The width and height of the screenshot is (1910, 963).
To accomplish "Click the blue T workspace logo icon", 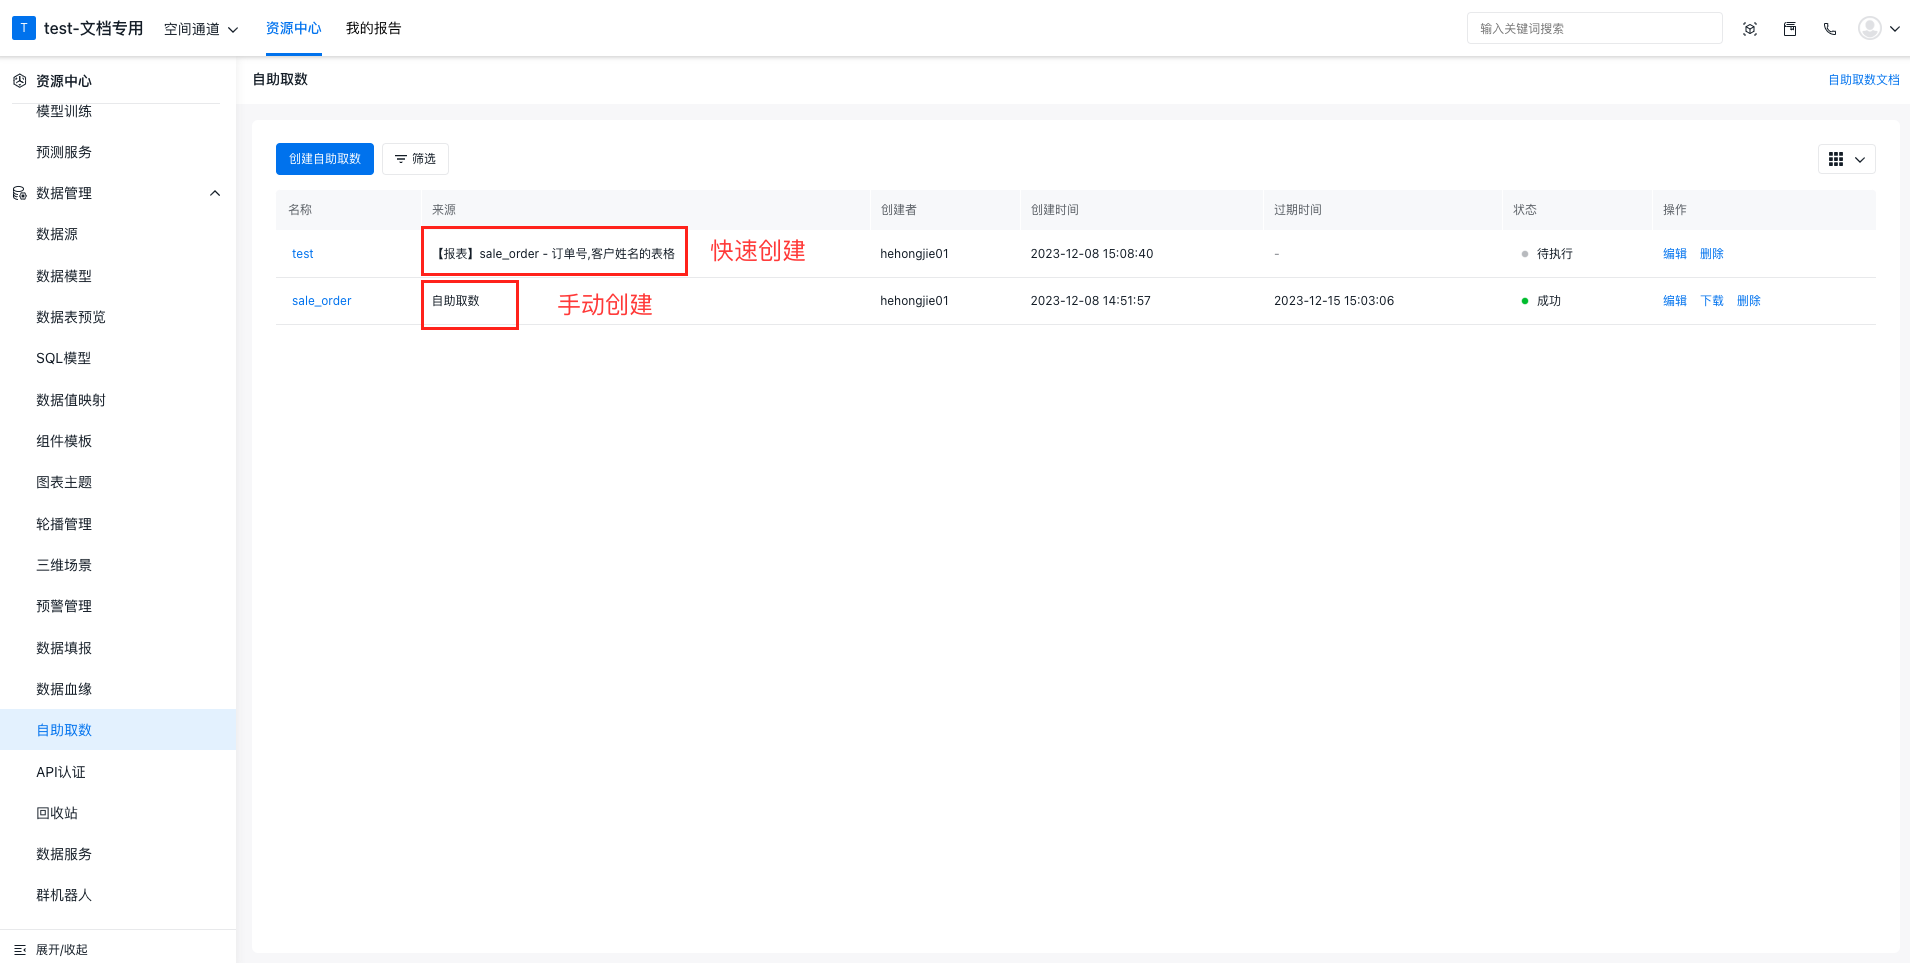I will [x=24, y=28].
